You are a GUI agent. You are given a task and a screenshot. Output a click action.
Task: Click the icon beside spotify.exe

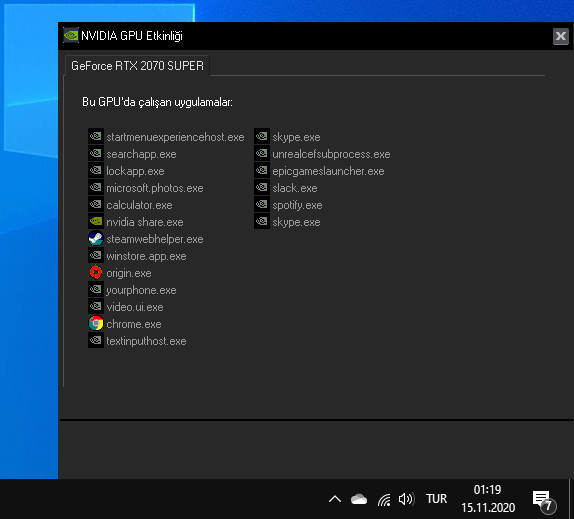pyautogui.click(x=262, y=205)
